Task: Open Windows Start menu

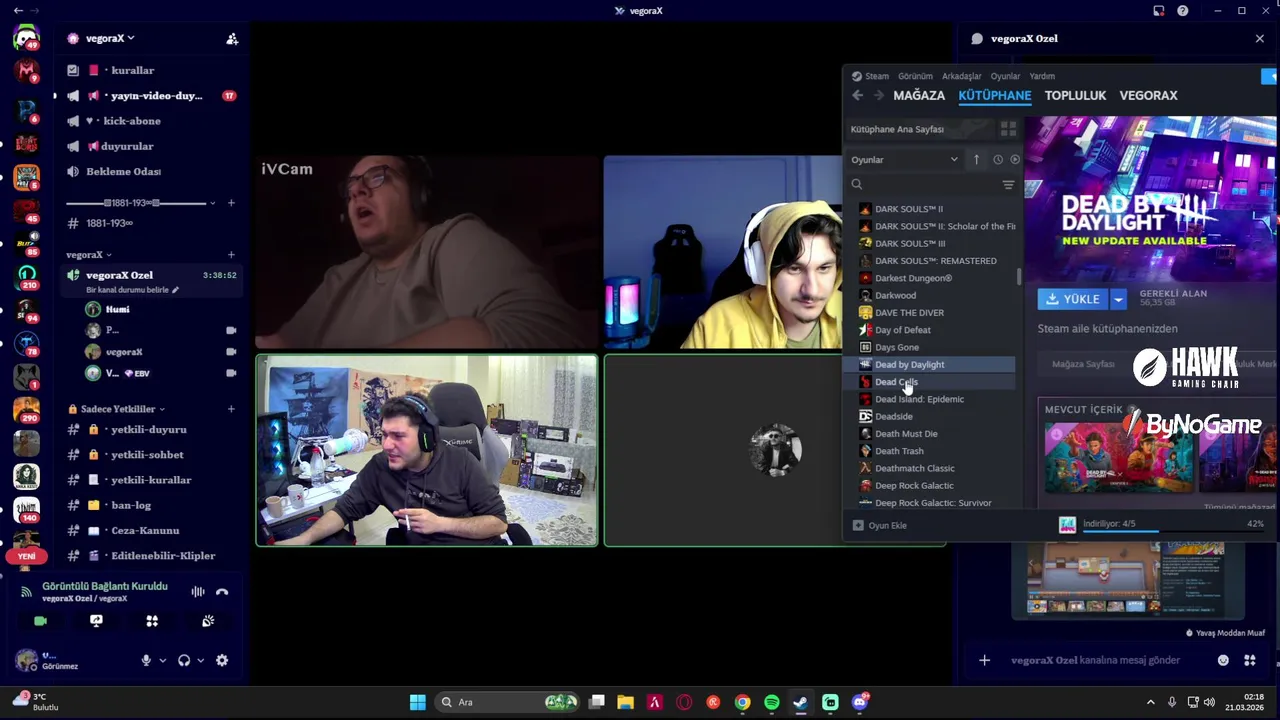Action: [418, 702]
